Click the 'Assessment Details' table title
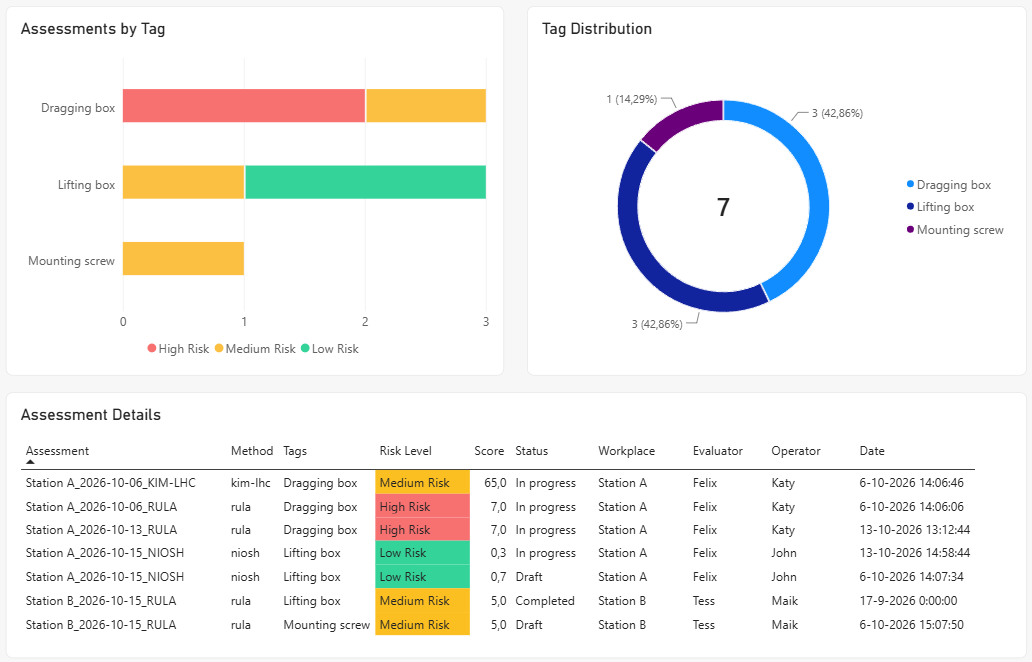 point(91,415)
